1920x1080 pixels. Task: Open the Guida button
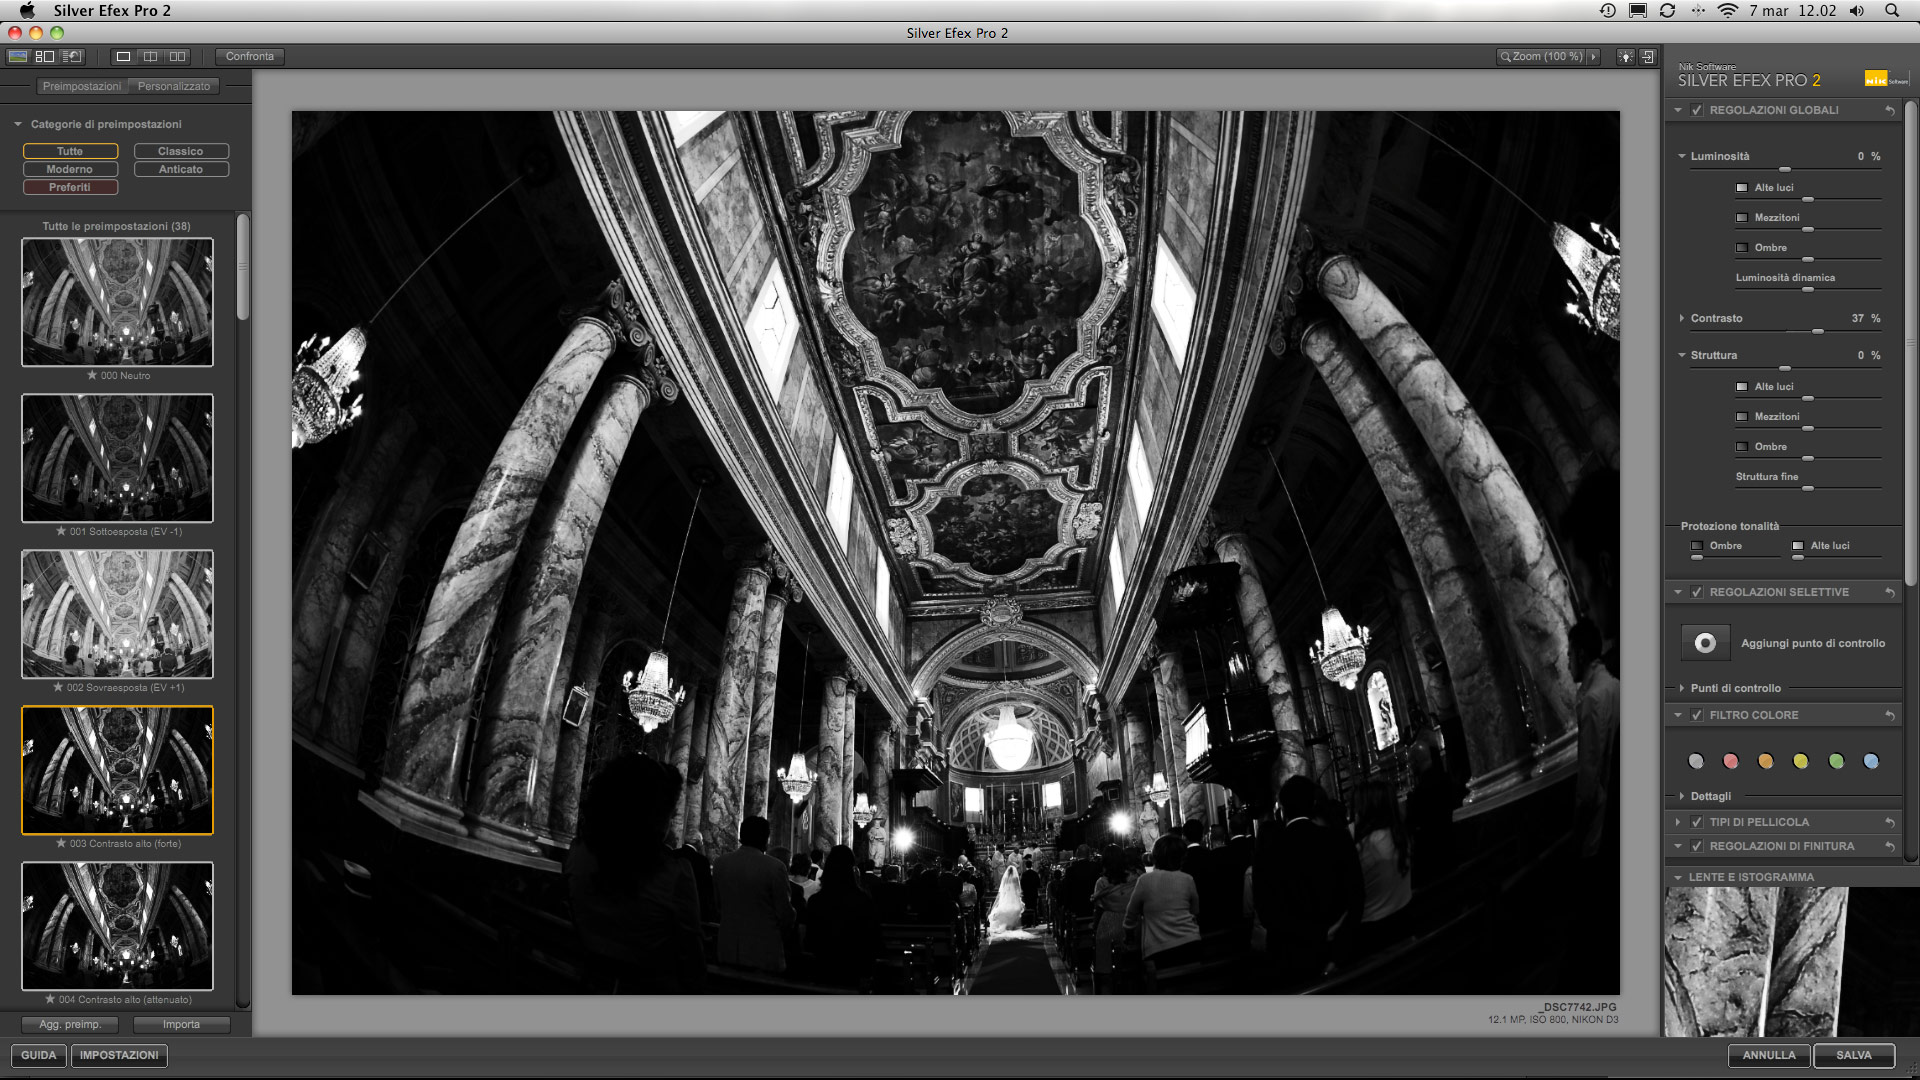(x=39, y=1056)
